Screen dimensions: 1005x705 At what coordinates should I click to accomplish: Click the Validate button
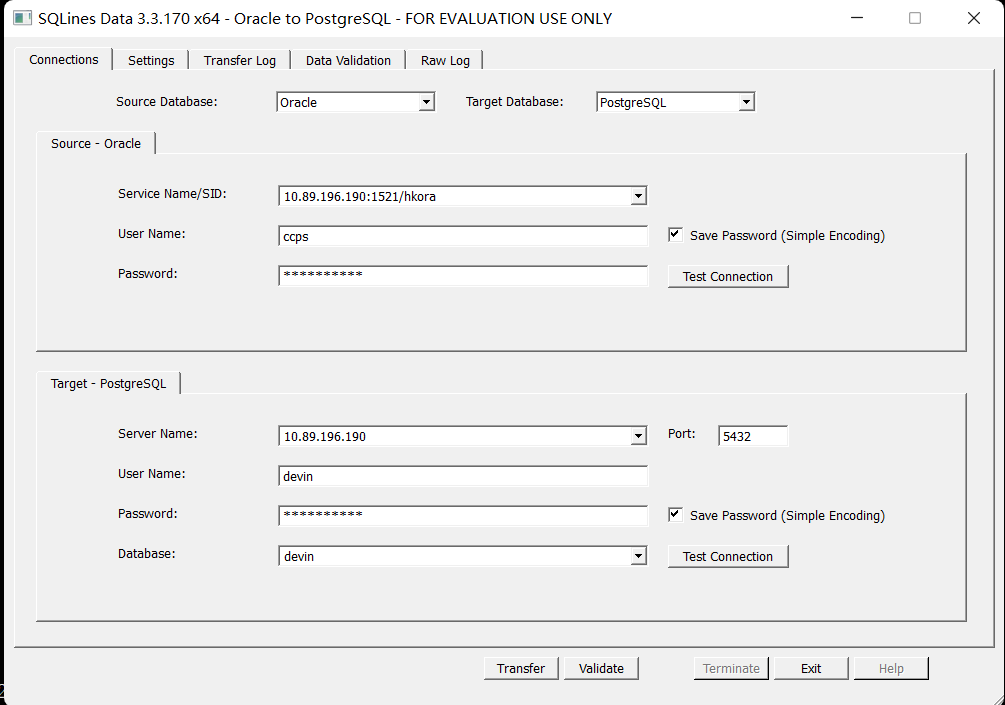[601, 668]
